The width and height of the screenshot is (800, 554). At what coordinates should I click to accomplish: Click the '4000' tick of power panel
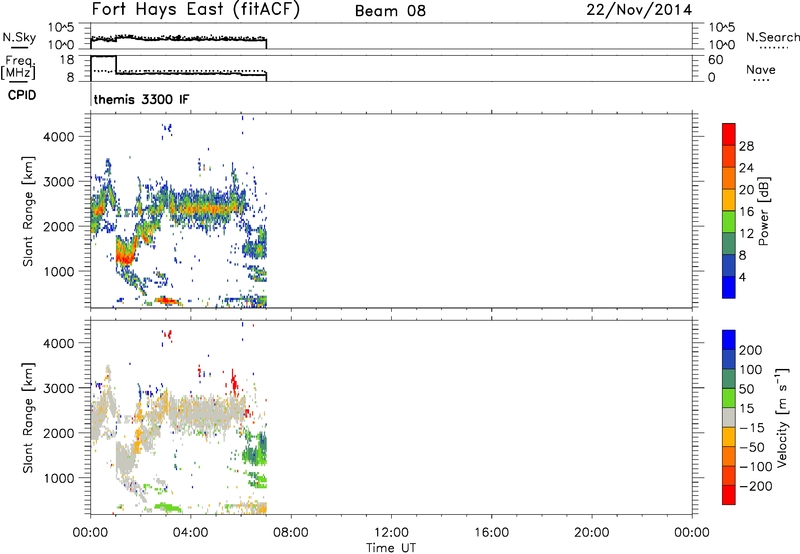tap(59, 137)
